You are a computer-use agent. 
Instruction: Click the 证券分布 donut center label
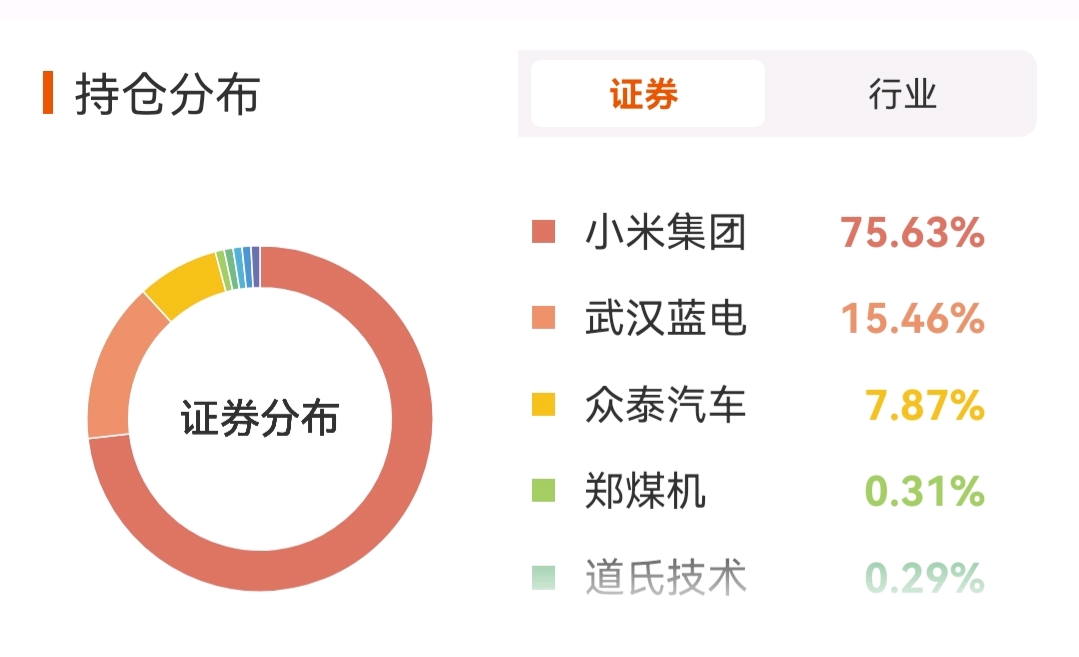coord(259,418)
